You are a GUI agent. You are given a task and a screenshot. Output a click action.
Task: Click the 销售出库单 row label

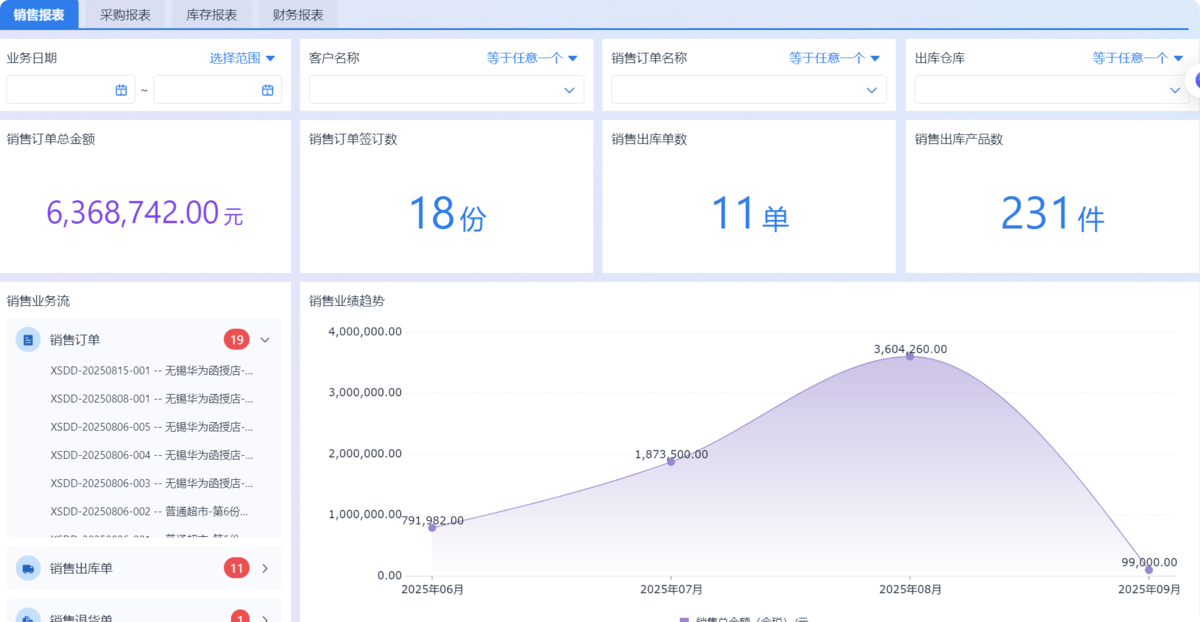point(81,568)
